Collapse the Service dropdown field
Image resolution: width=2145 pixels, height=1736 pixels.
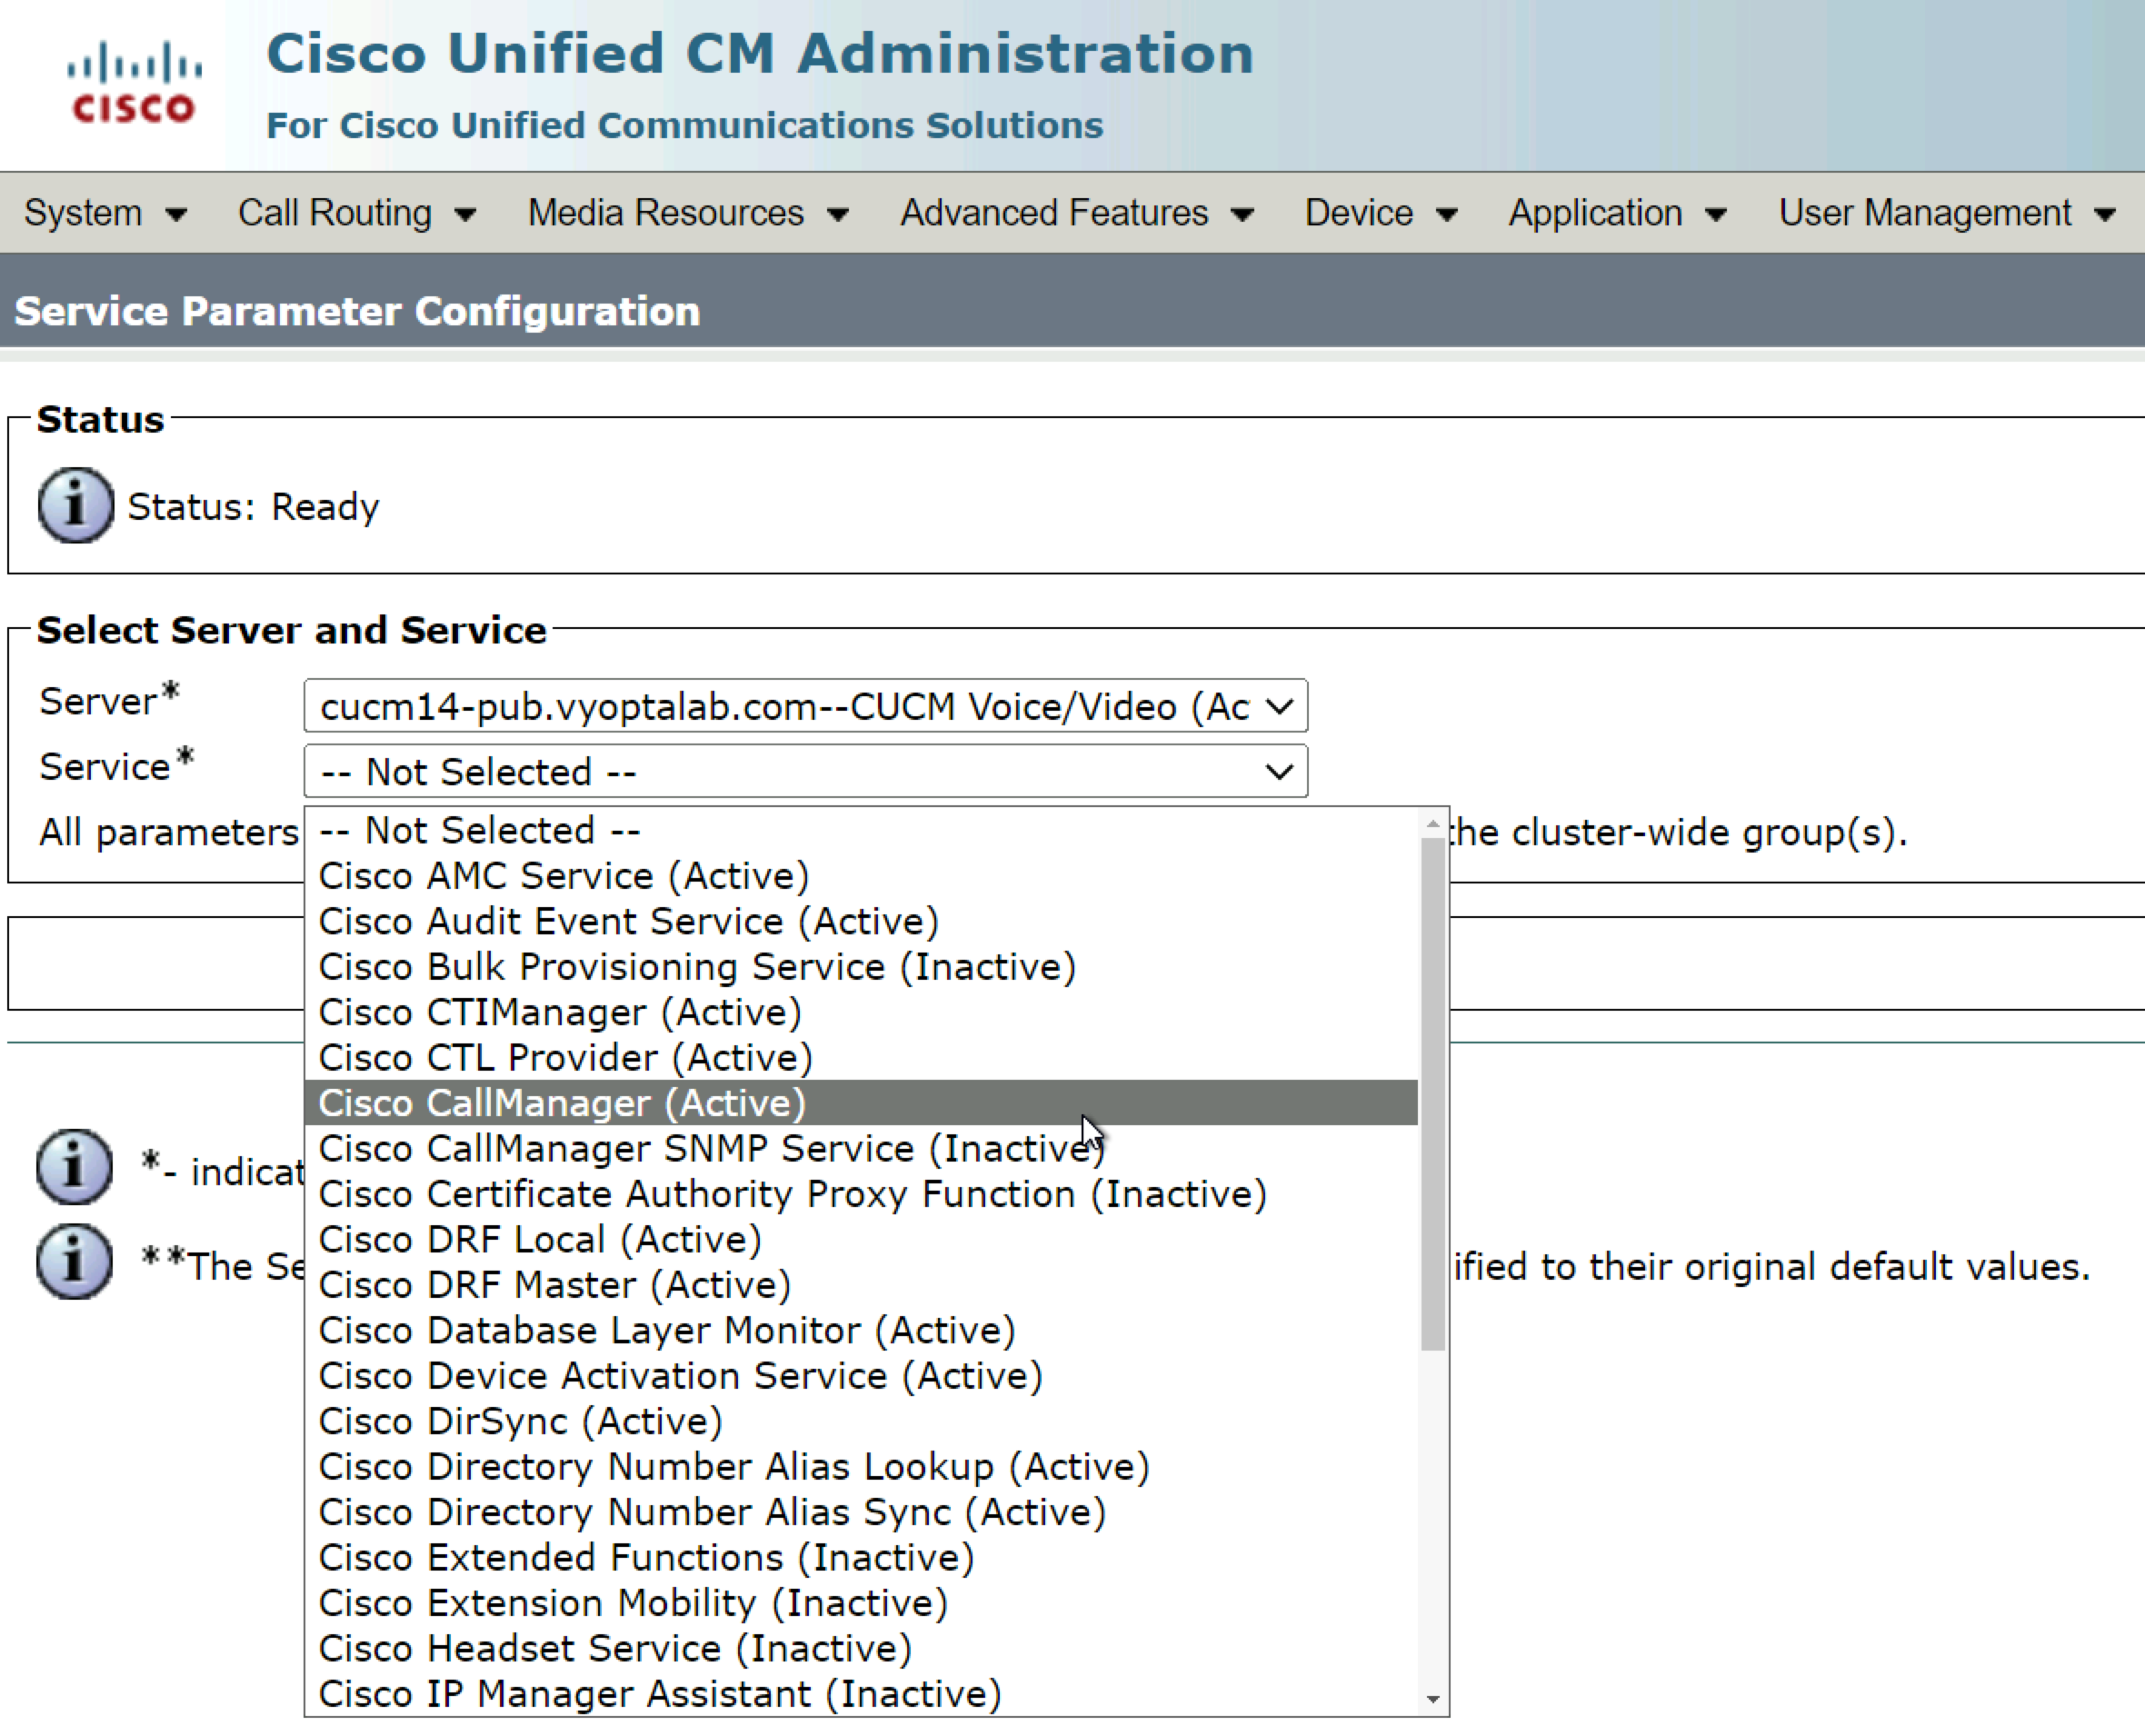pyautogui.click(x=806, y=771)
